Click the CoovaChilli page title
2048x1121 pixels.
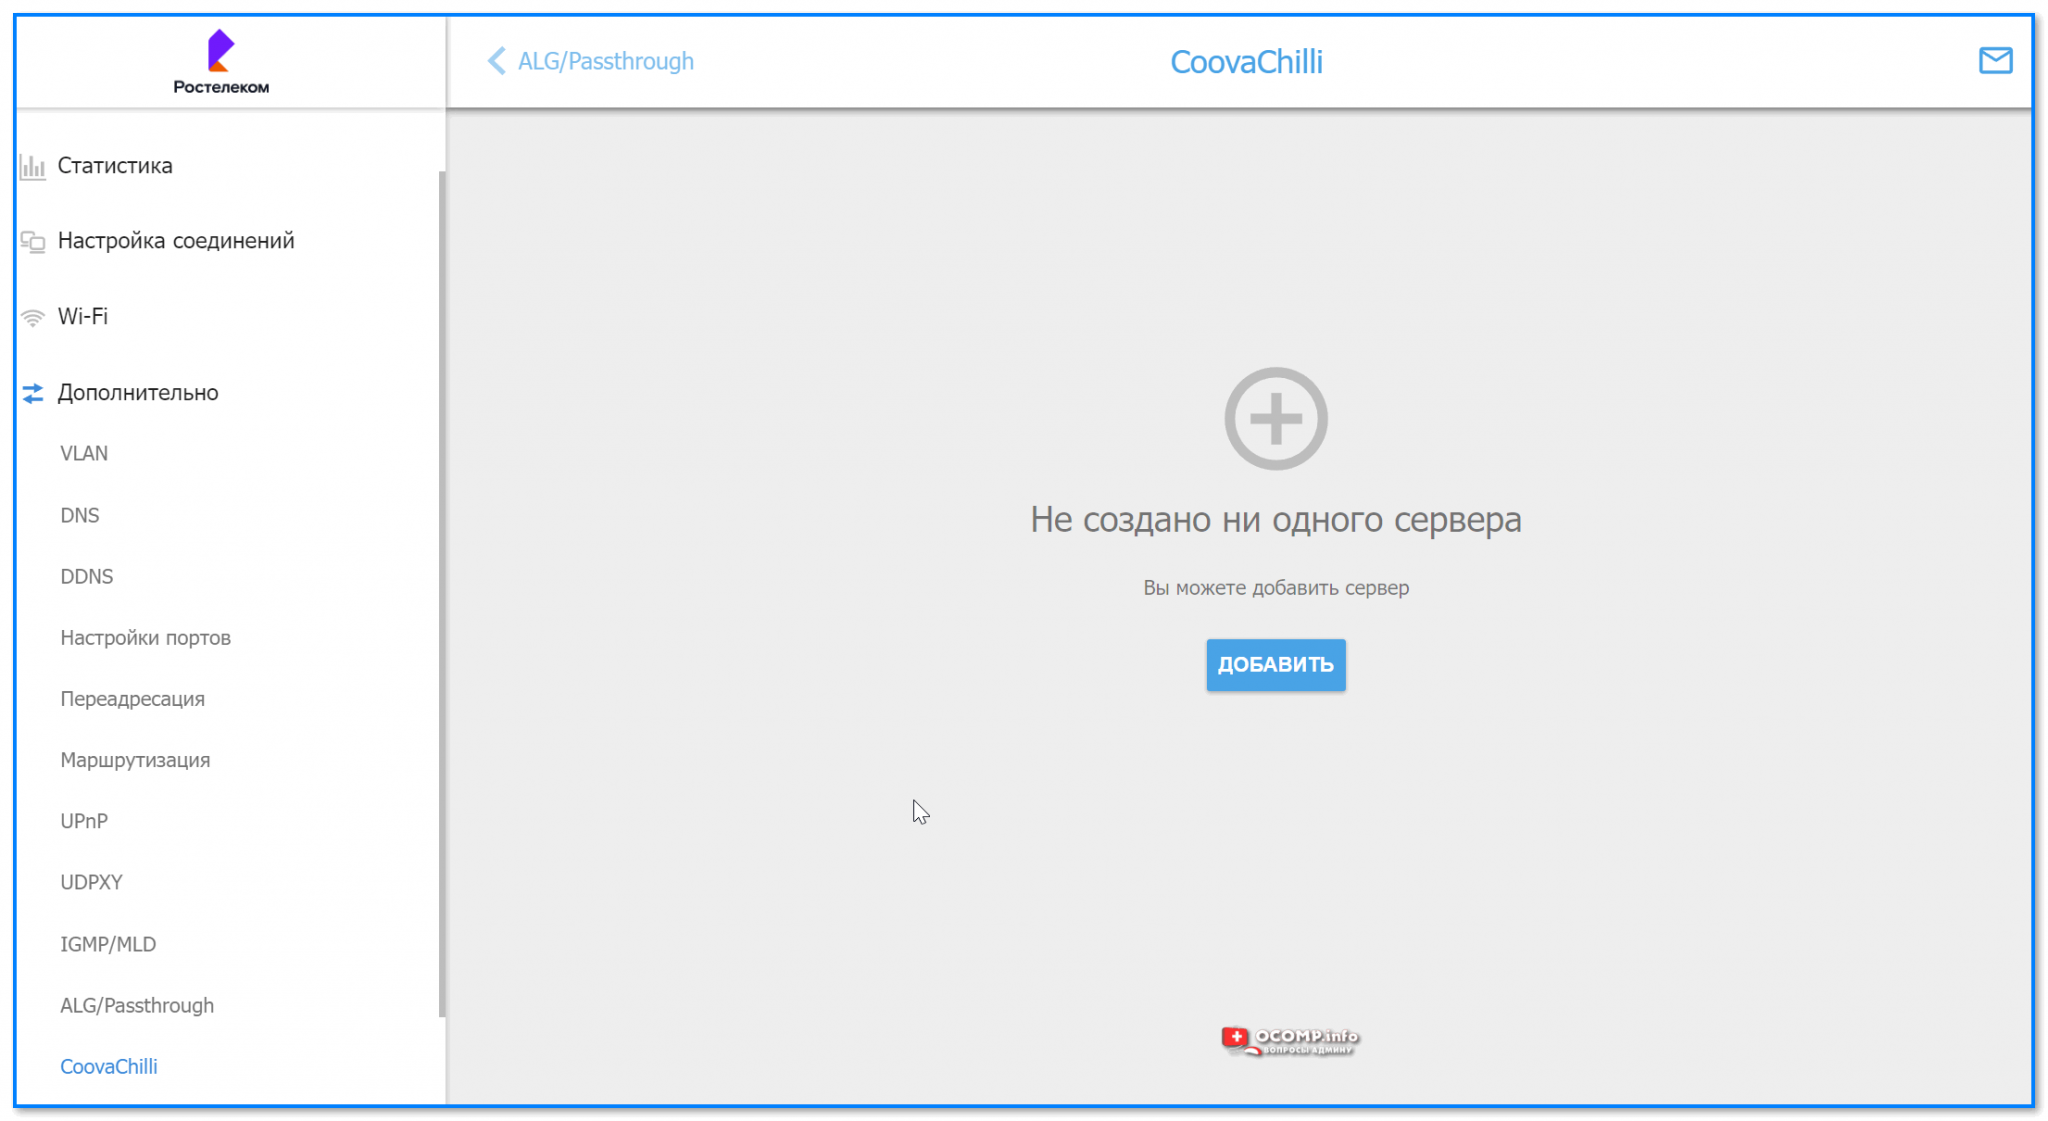[1246, 61]
